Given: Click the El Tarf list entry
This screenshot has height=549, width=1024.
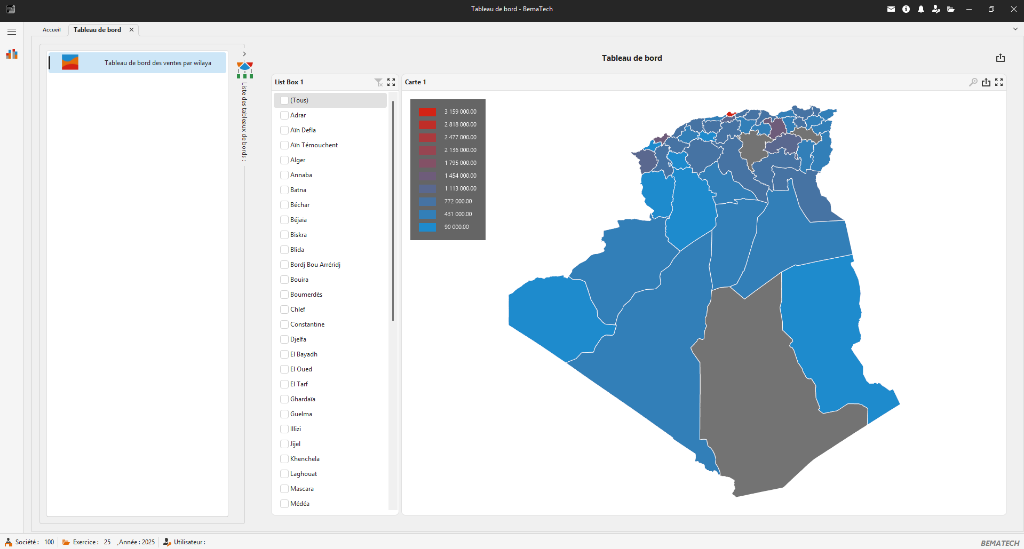Looking at the screenshot, I should (x=299, y=384).
